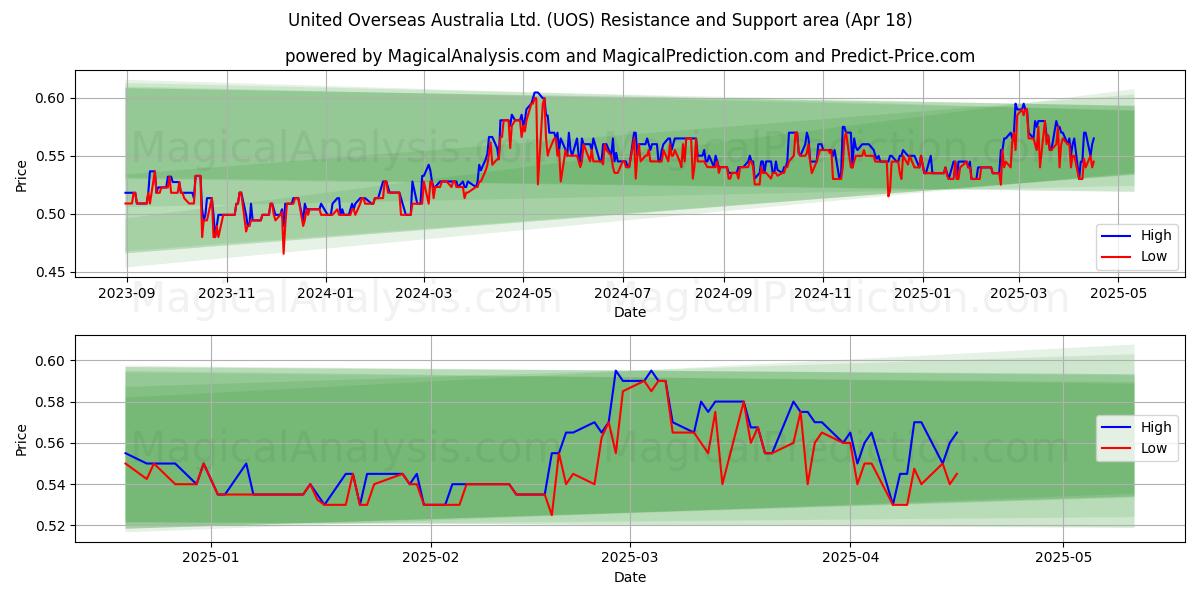Screen dimensions: 1200x600
Task: Click the '2025-04' tick label on bottom chart
Action: [x=850, y=560]
